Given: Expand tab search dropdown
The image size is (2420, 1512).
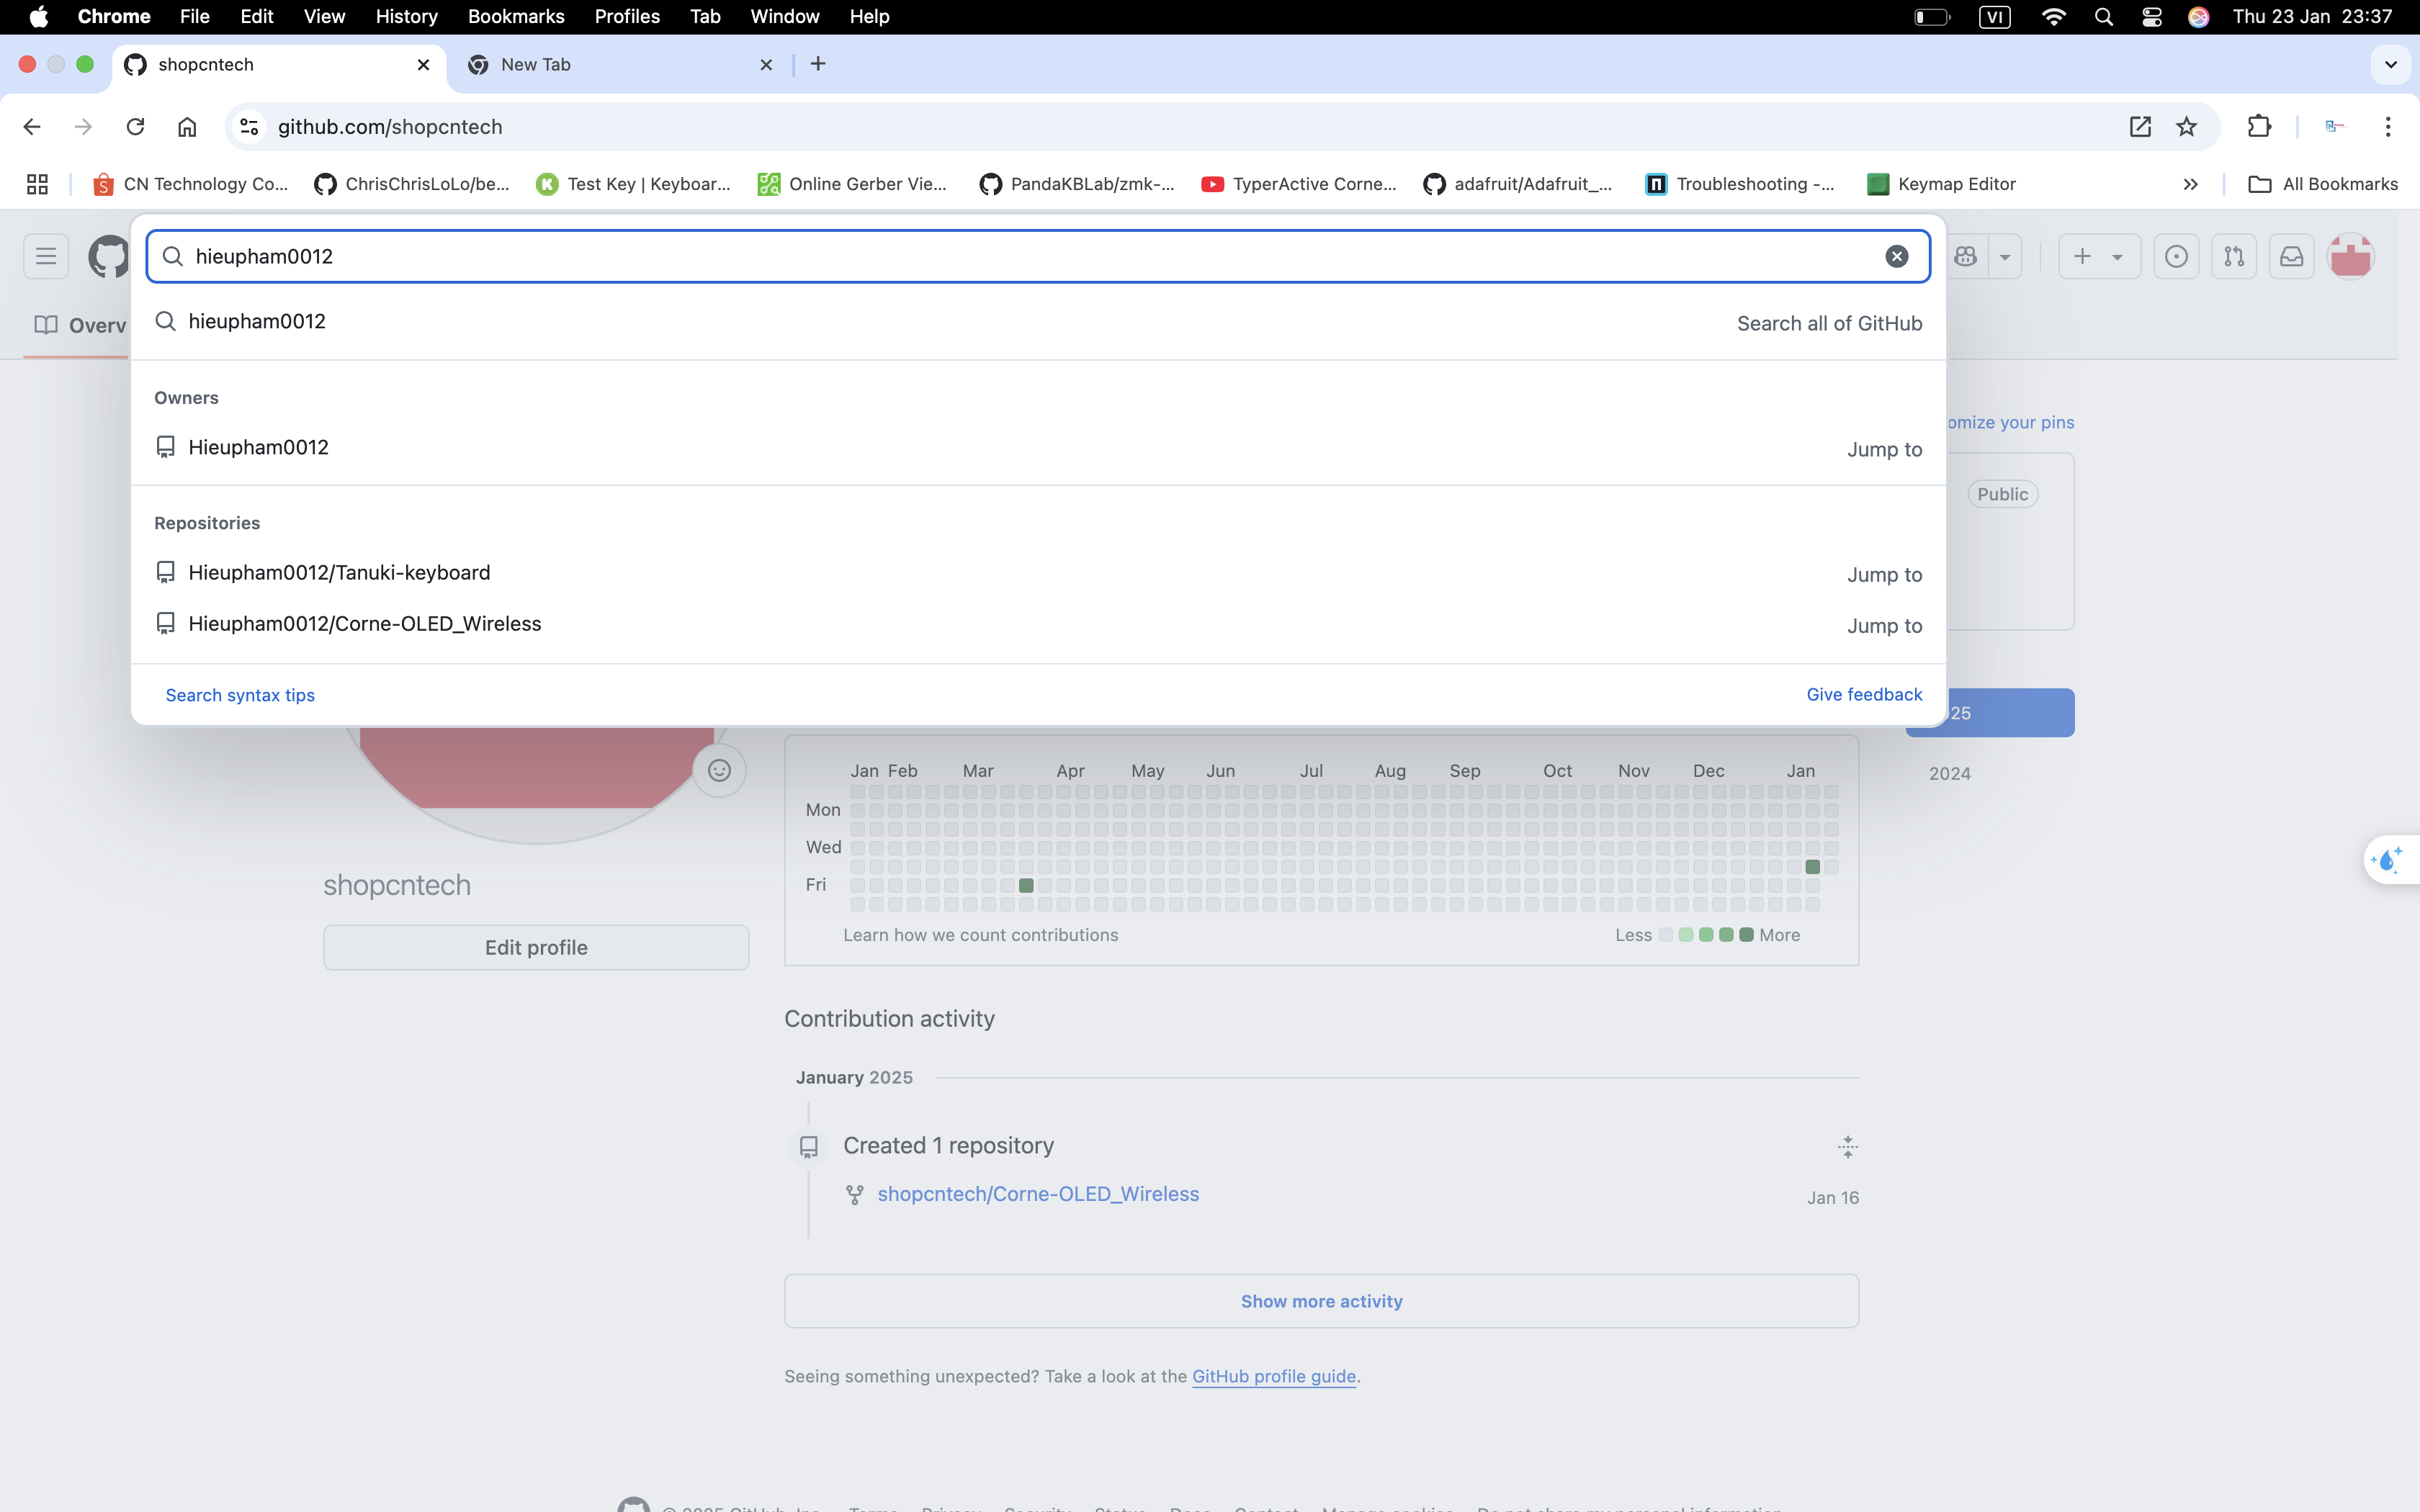Looking at the screenshot, I should pyautogui.click(x=2391, y=65).
